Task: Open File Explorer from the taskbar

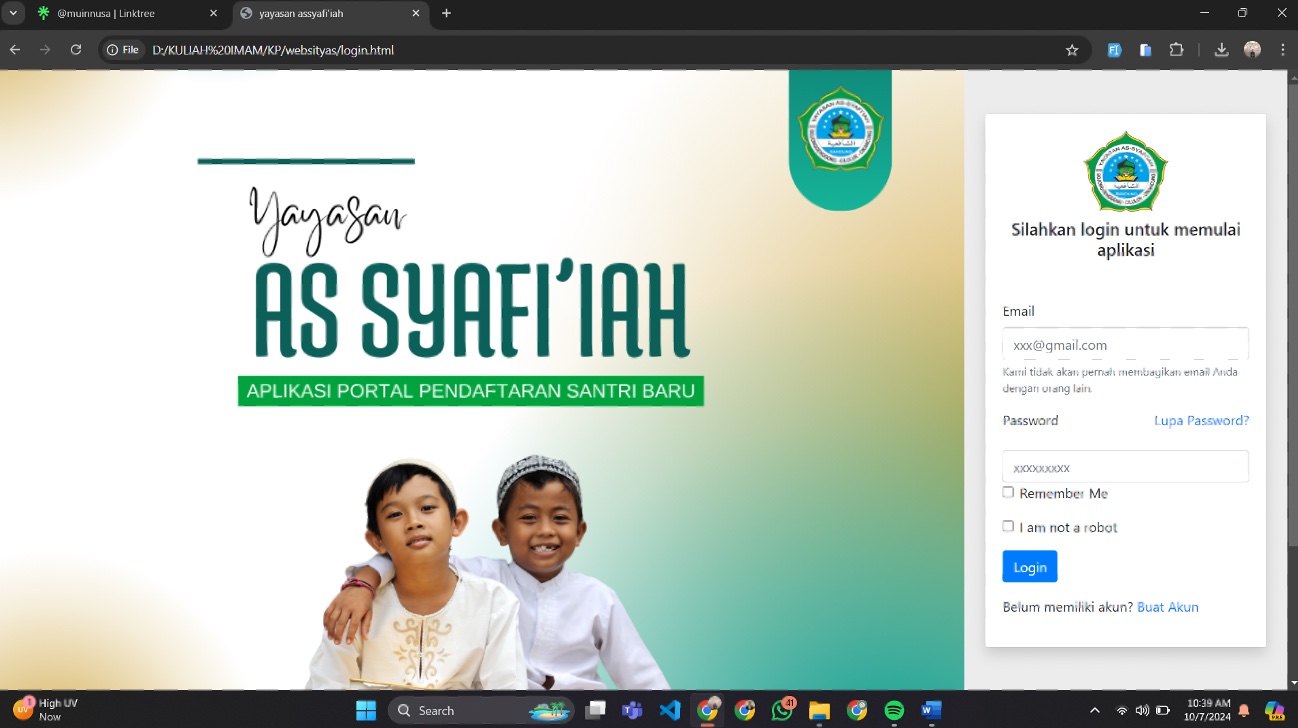Action: point(820,711)
